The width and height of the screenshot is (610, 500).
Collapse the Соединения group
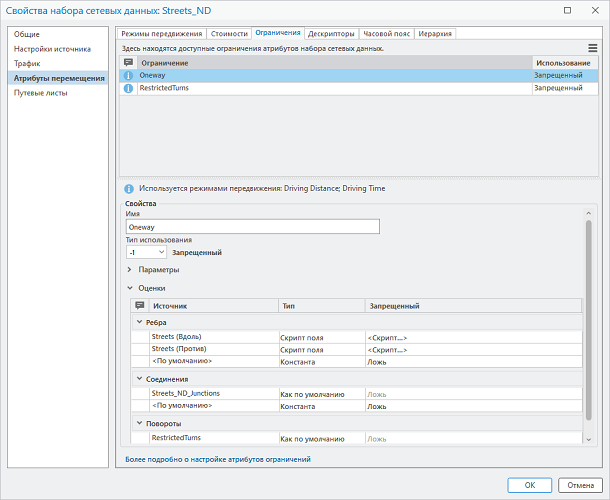138,379
